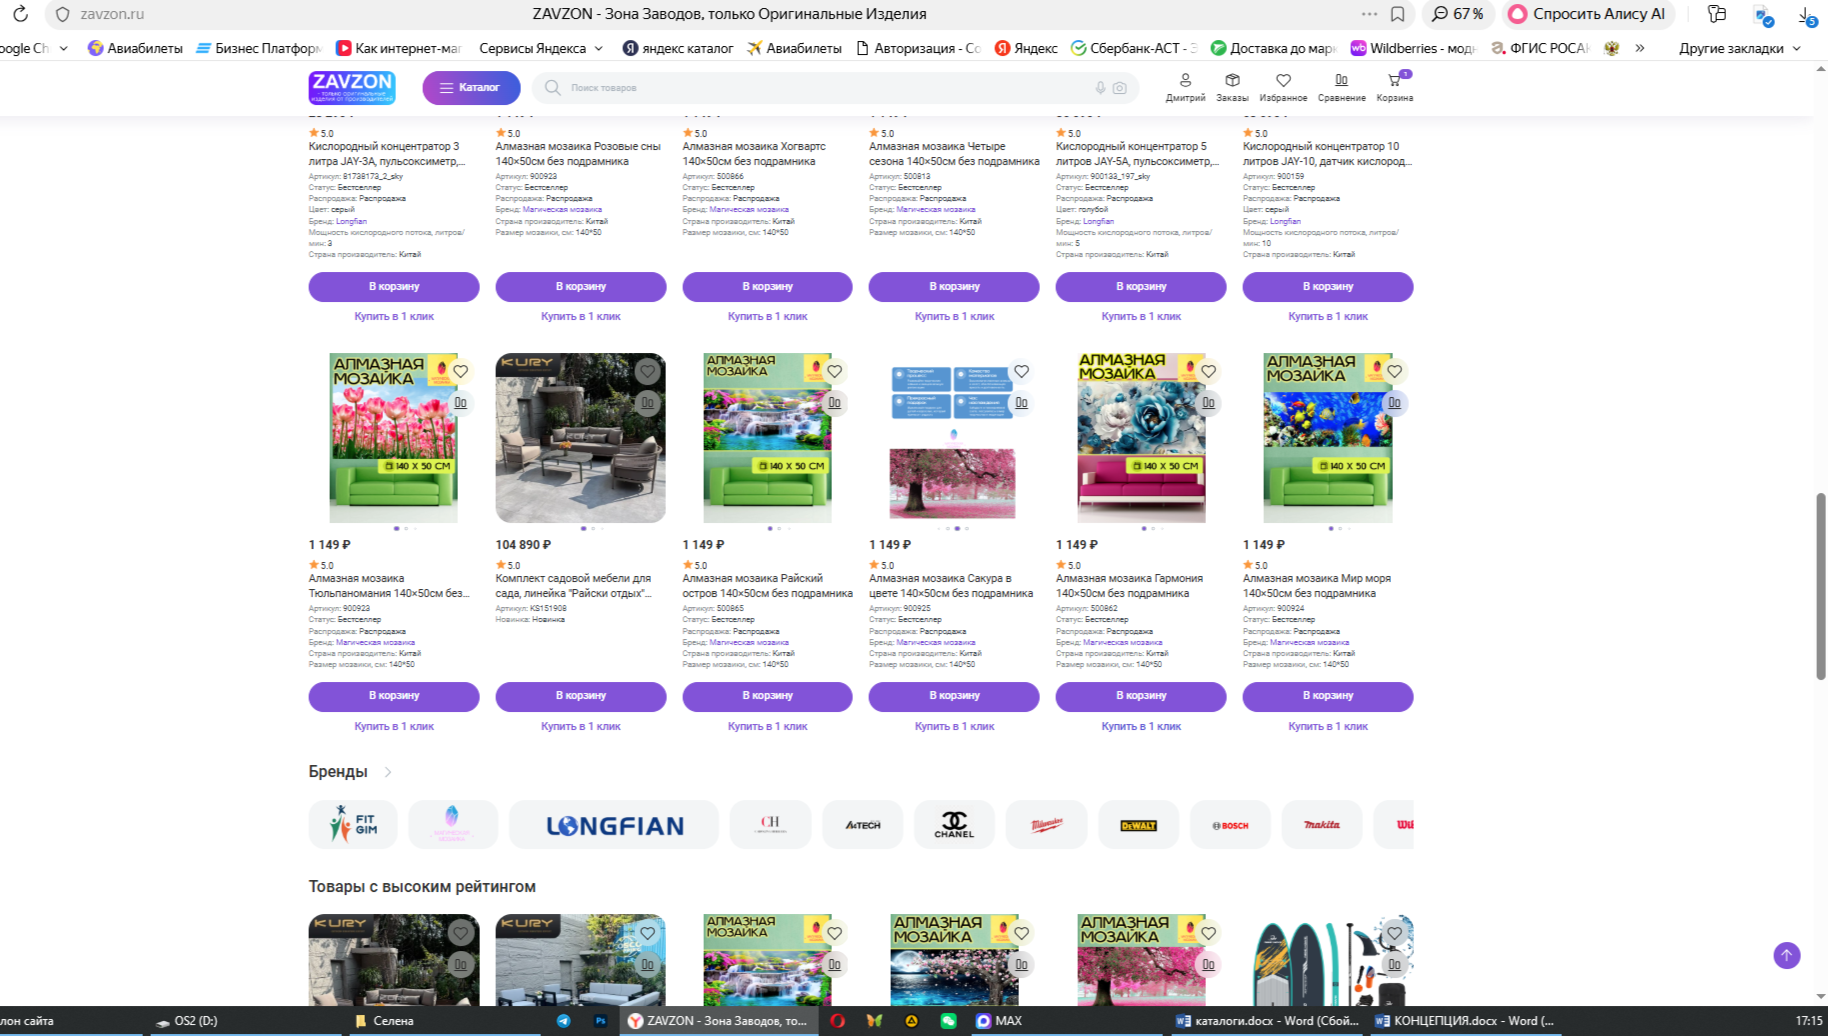Image resolution: width=1828 pixels, height=1036 pixels.
Task: Toggle favorite heart on Гармония mosaic
Action: tap(1208, 371)
